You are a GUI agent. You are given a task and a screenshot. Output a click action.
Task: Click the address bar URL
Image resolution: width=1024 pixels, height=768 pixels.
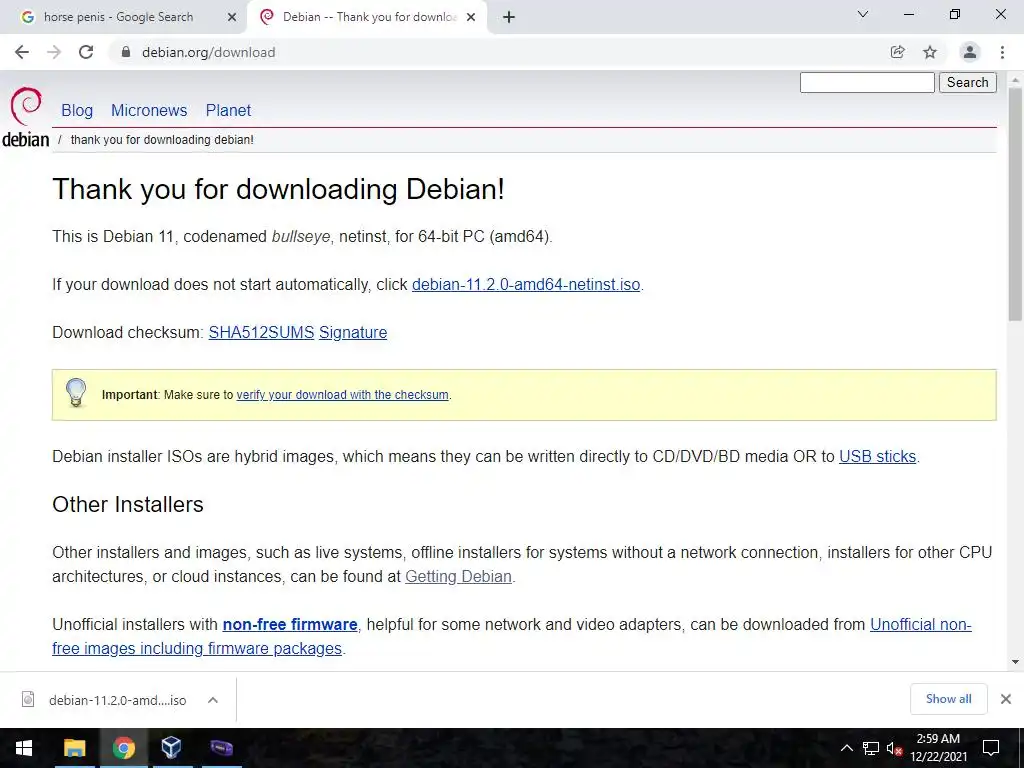(x=208, y=52)
